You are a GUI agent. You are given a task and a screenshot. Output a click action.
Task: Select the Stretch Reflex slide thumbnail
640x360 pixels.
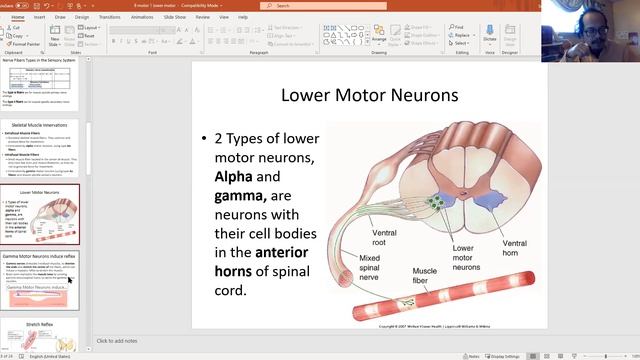40,336
